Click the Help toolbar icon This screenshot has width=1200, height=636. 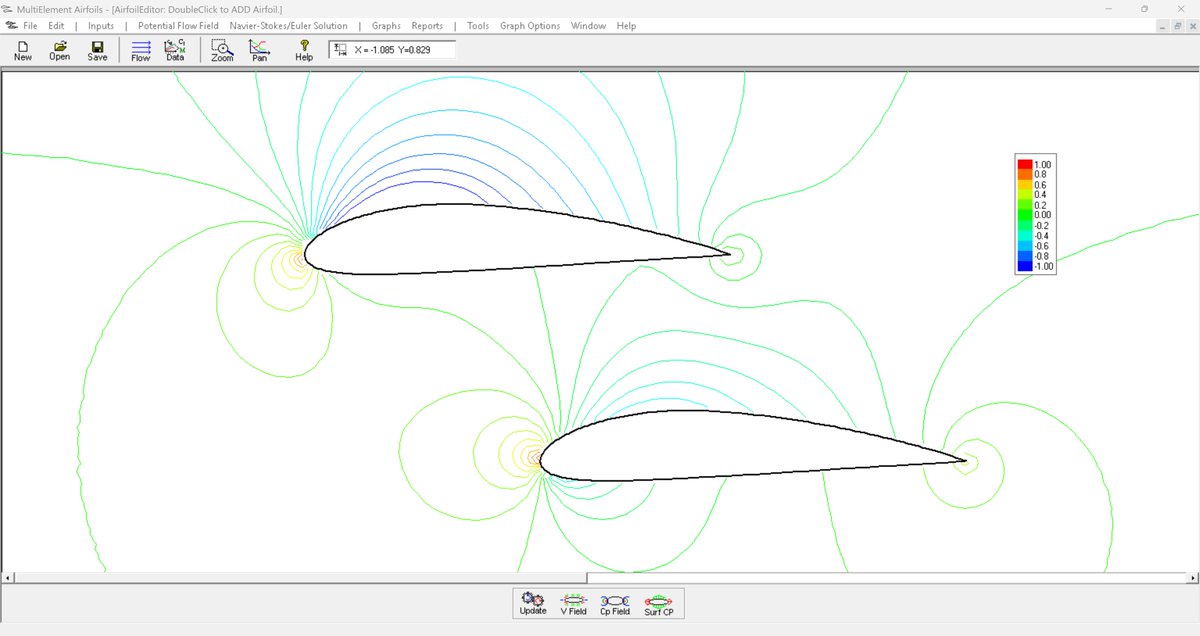(x=304, y=51)
